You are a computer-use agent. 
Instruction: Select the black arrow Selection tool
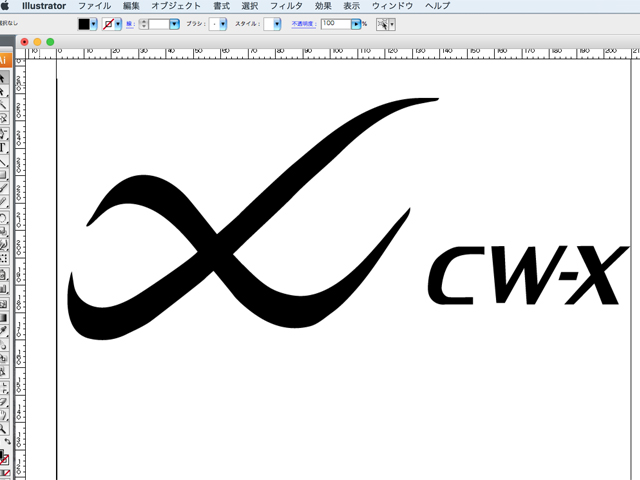(x=5, y=77)
